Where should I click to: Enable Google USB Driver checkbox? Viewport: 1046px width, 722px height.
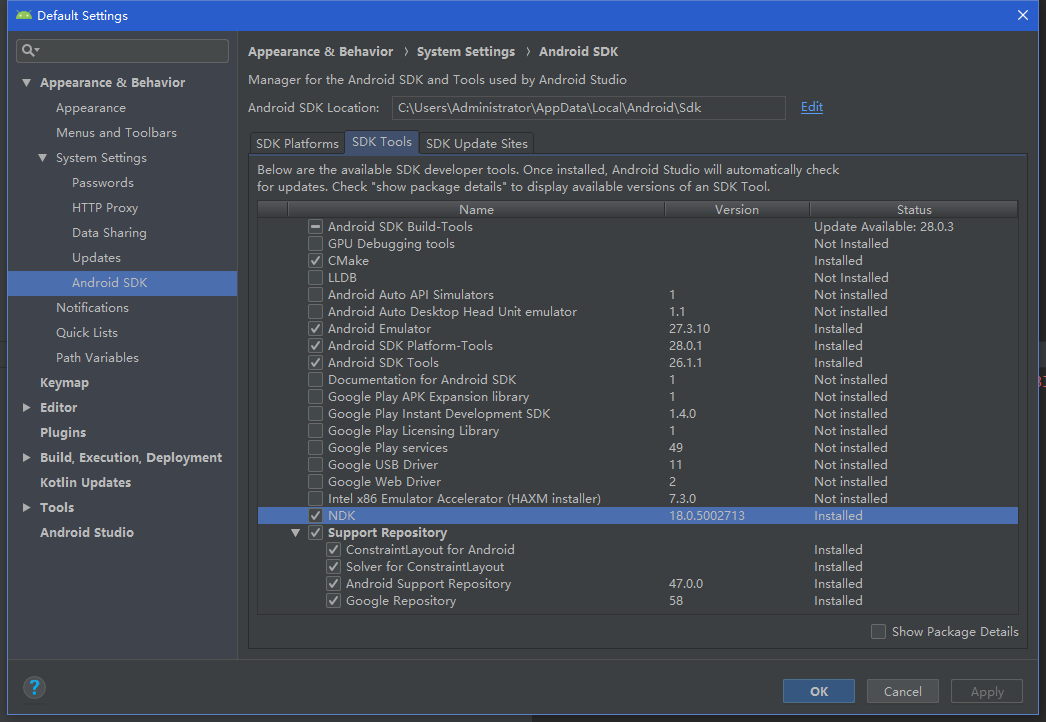[316, 465]
